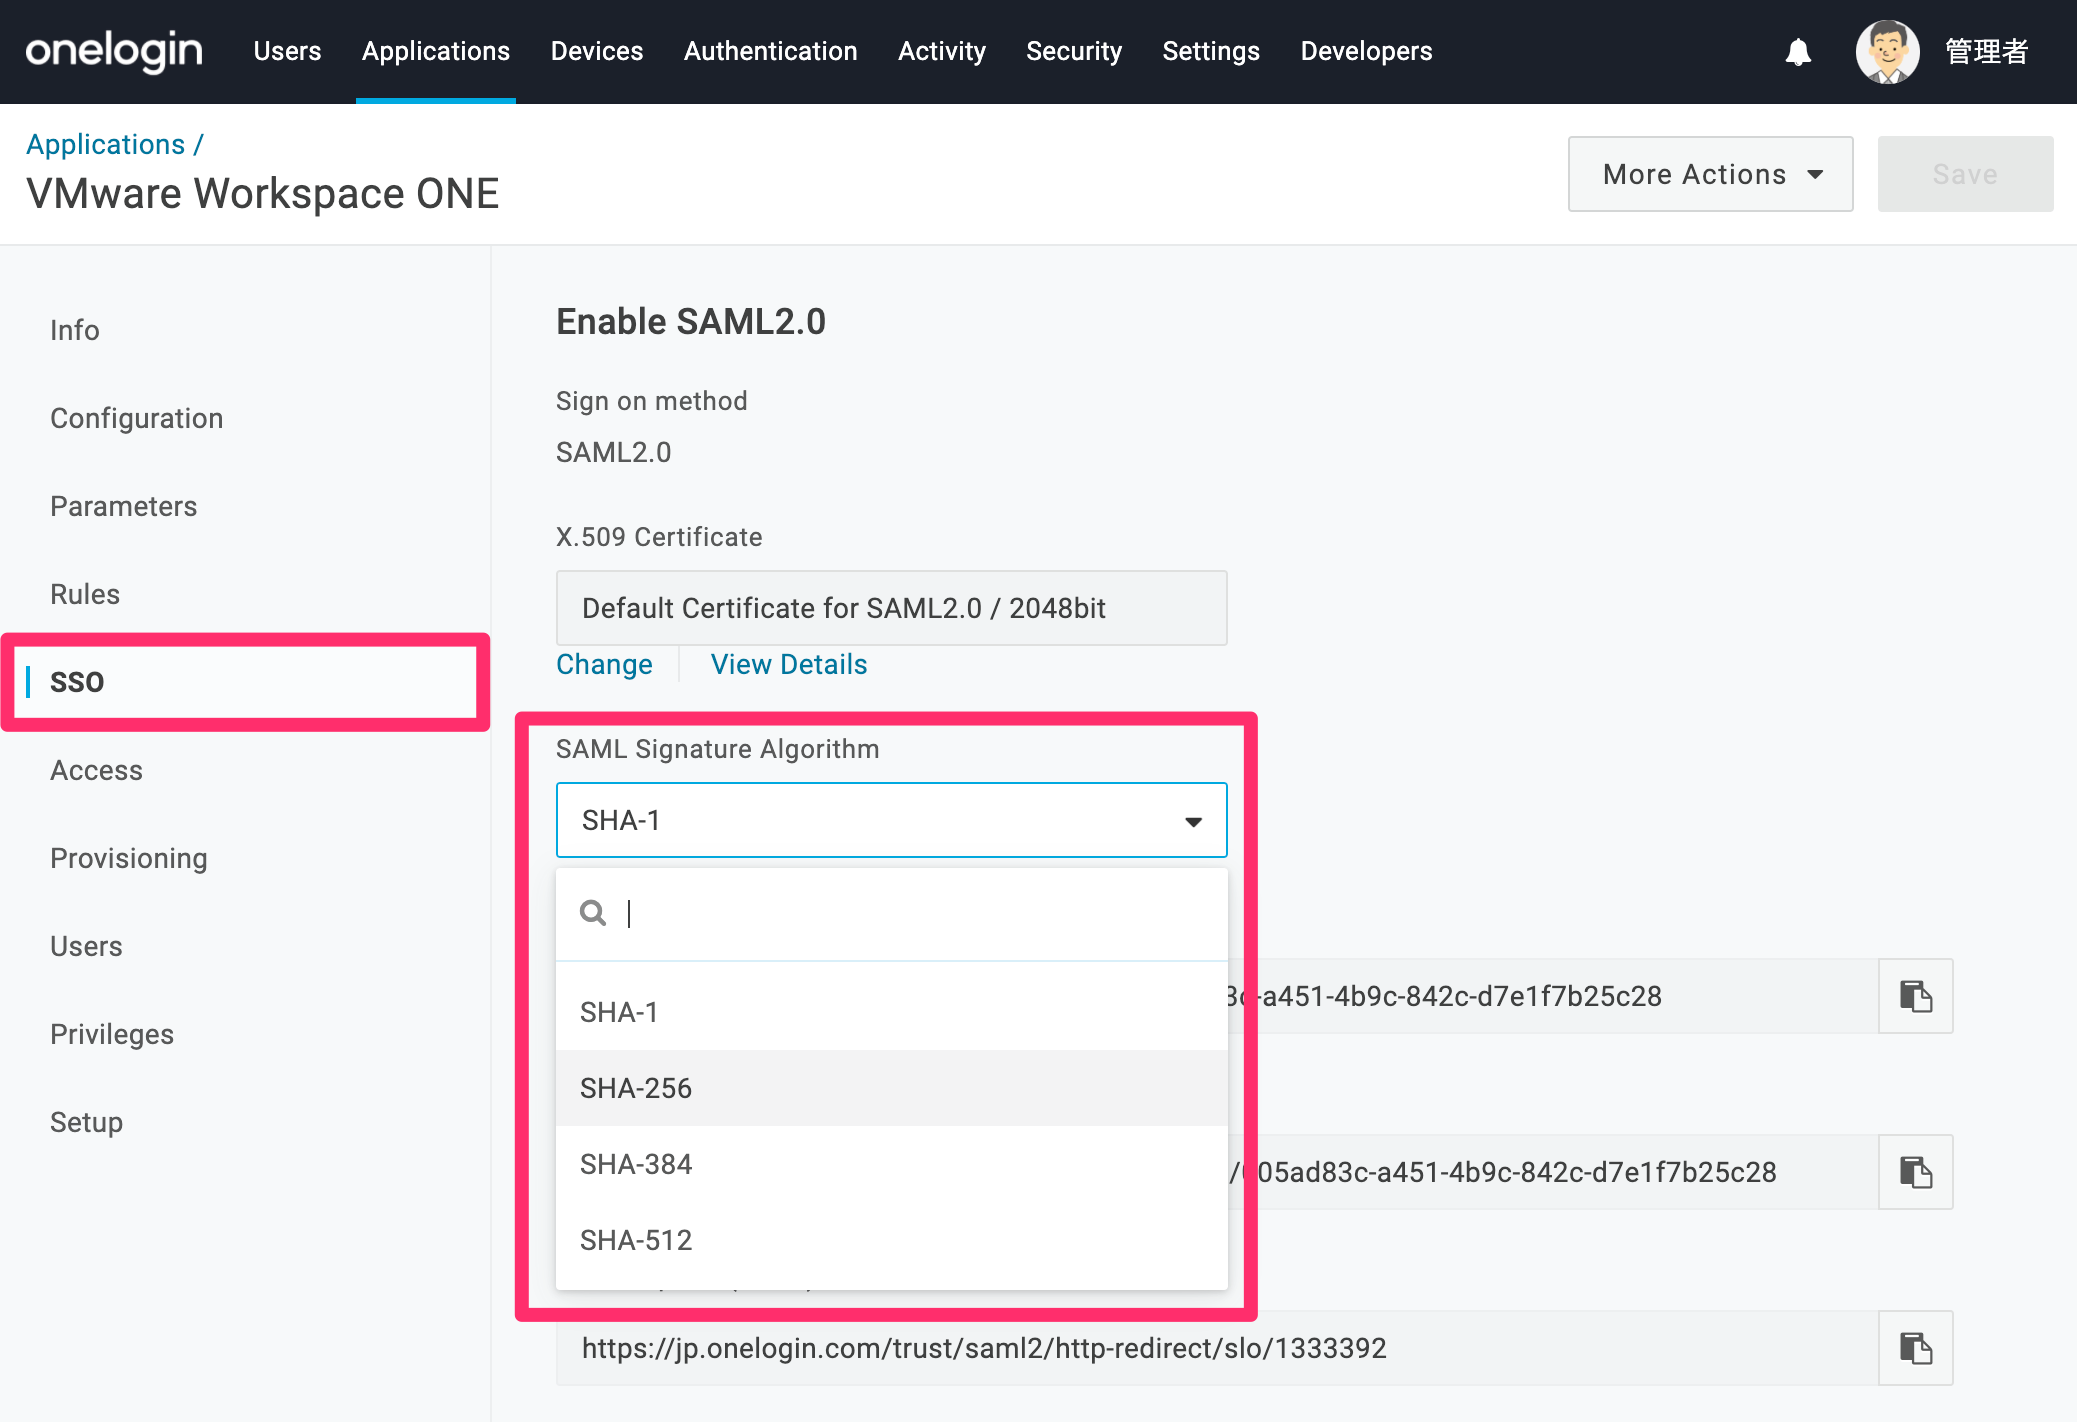Image resolution: width=2077 pixels, height=1422 pixels.
Task: Expand the SAML Signature Algorithm dropdown
Action: tap(891, 820)
